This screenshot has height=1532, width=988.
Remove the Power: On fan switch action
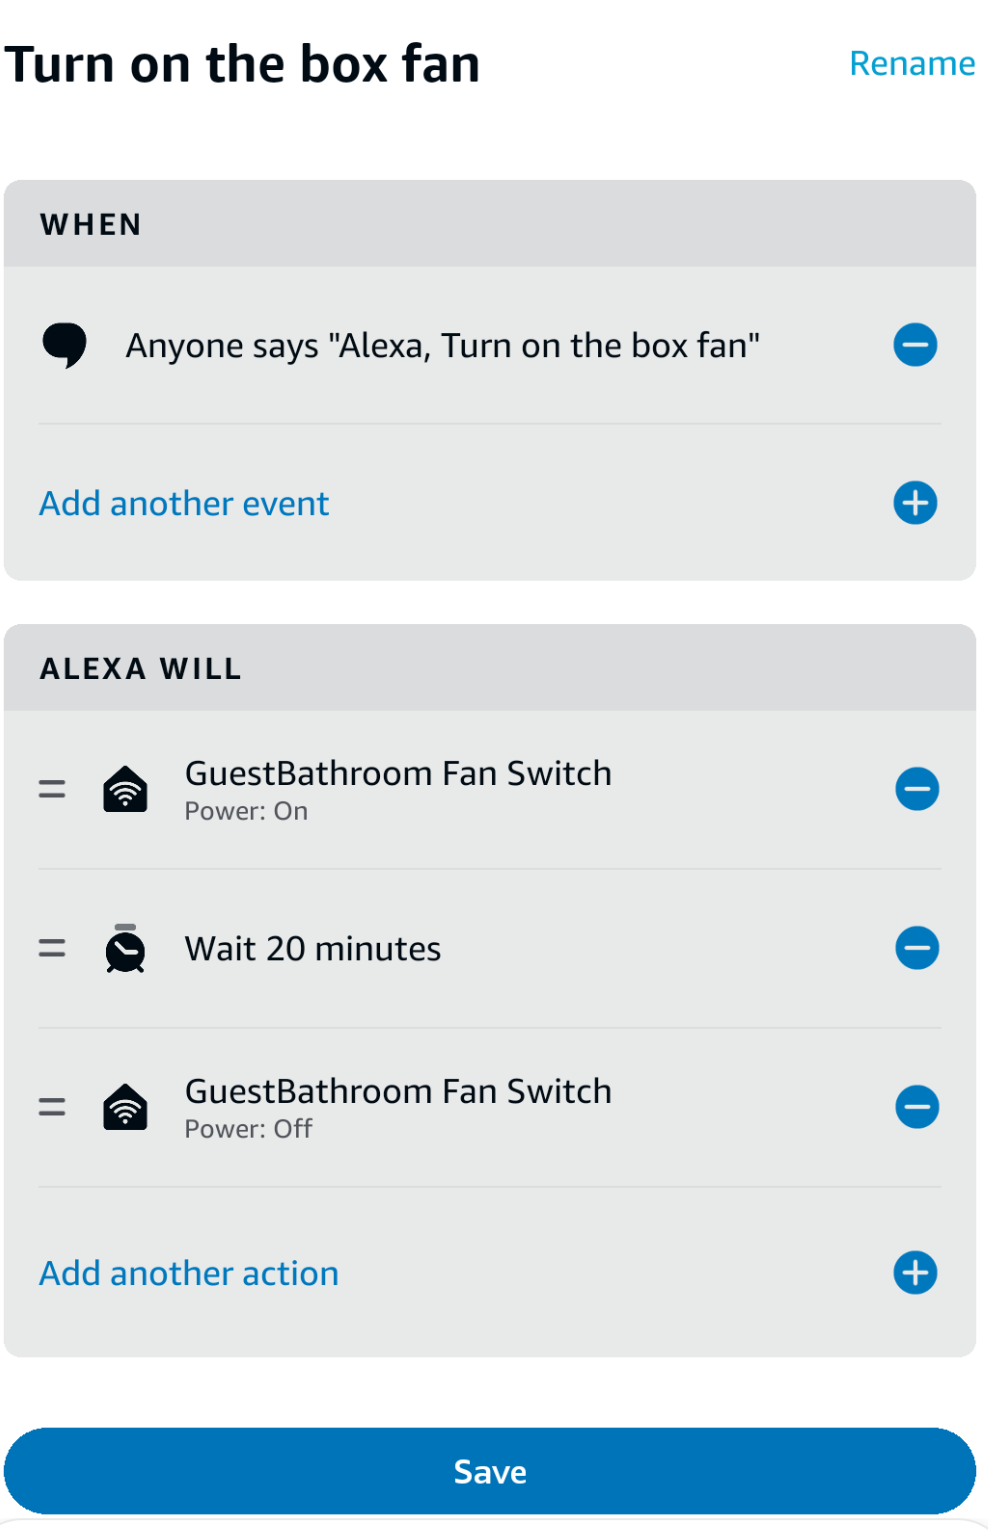tap(916, 789)
